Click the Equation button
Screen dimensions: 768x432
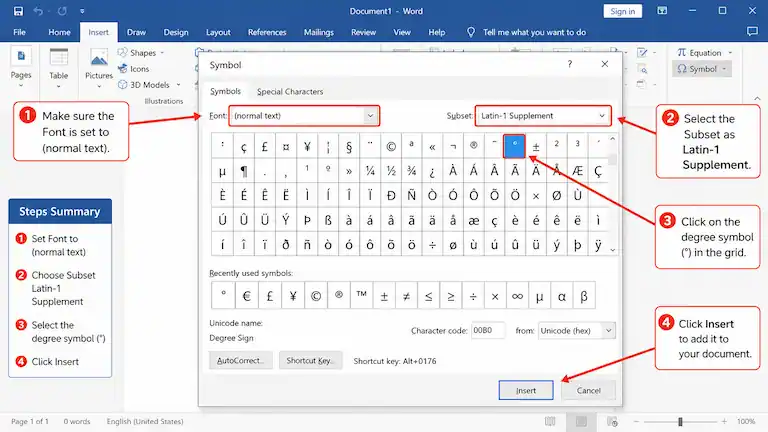tap(704, 53)
